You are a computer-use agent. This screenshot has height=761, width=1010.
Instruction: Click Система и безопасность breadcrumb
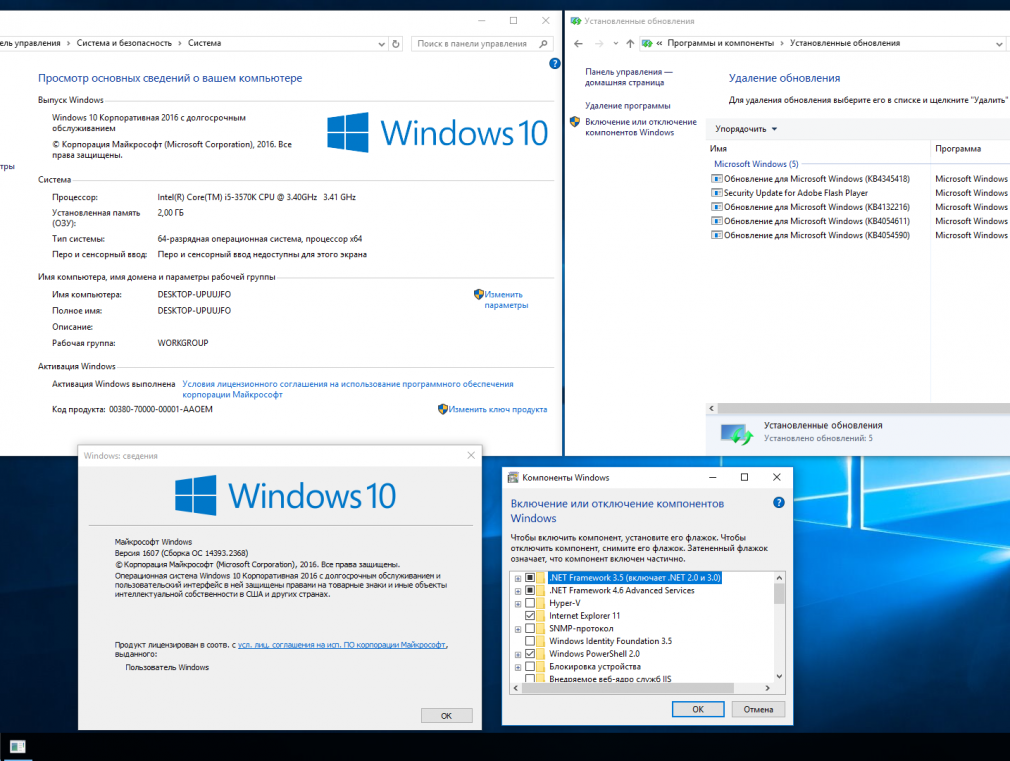coord(124,43)
